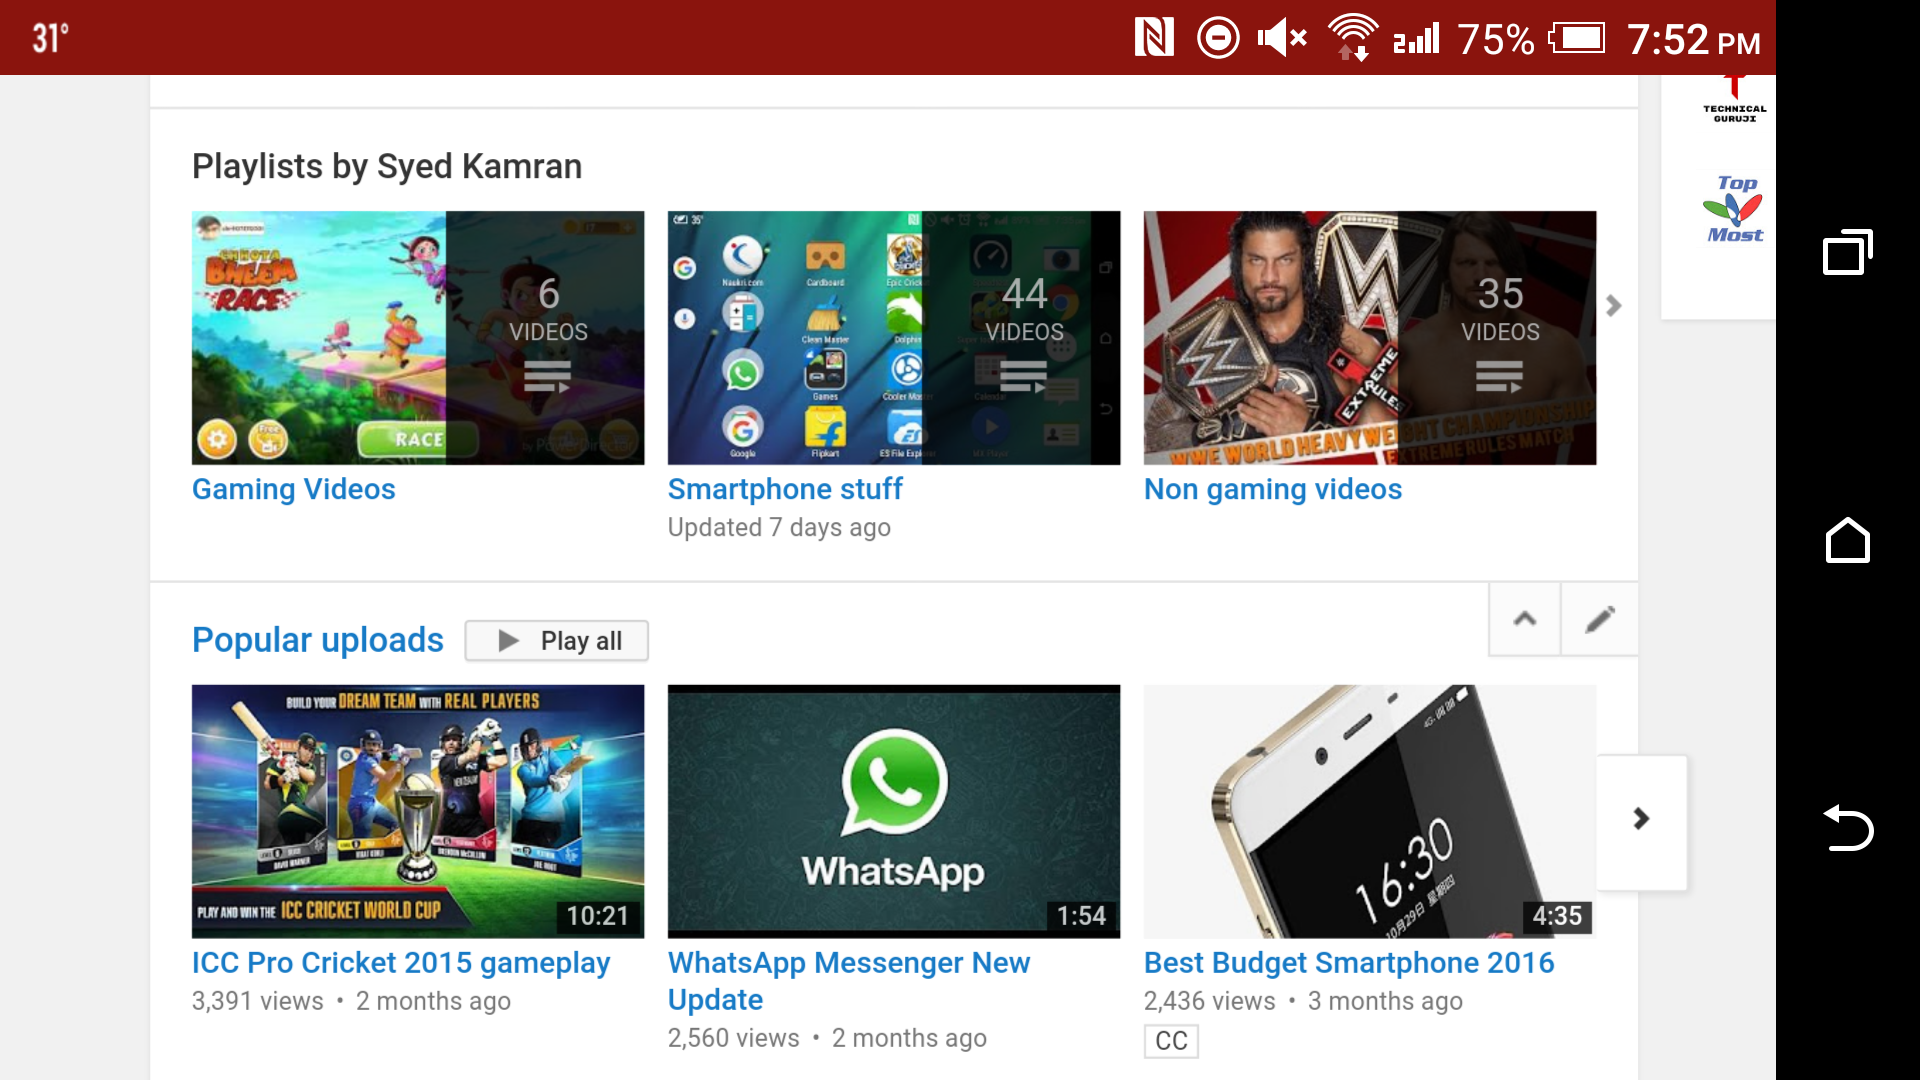The height and width of the screenshot is (1080, 1920).
Task: Click the CC closed captions badge
Action: [x=1171, y=1041]
